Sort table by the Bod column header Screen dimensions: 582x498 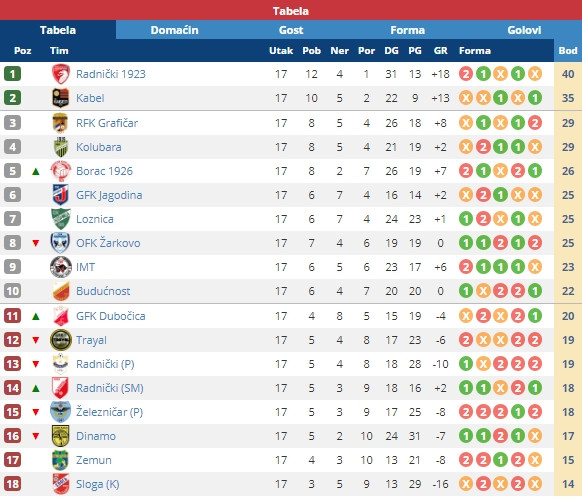click(x=568, y=50)
